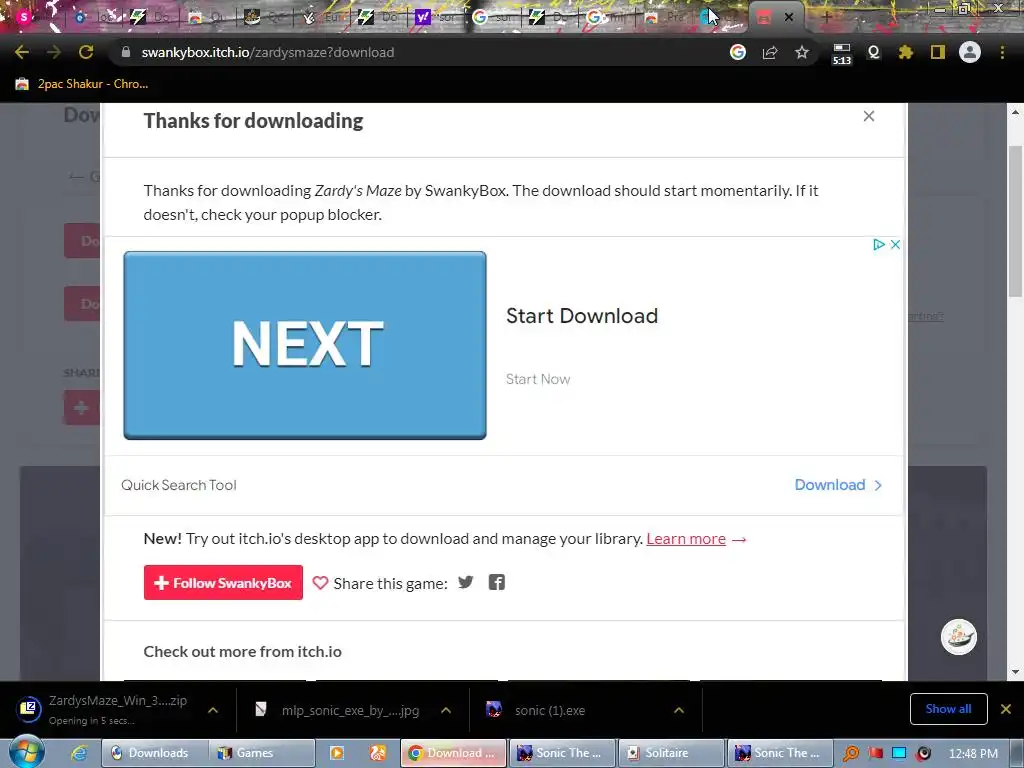Share the game on Twitter
1024x768 pixels.
click(x=466, y=582)
